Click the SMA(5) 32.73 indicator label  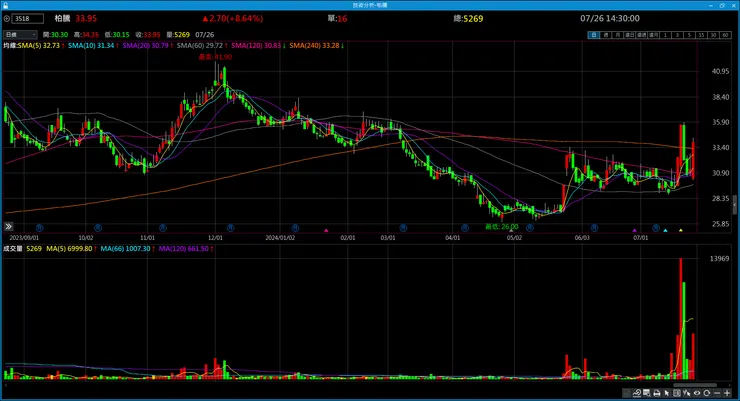39,45
